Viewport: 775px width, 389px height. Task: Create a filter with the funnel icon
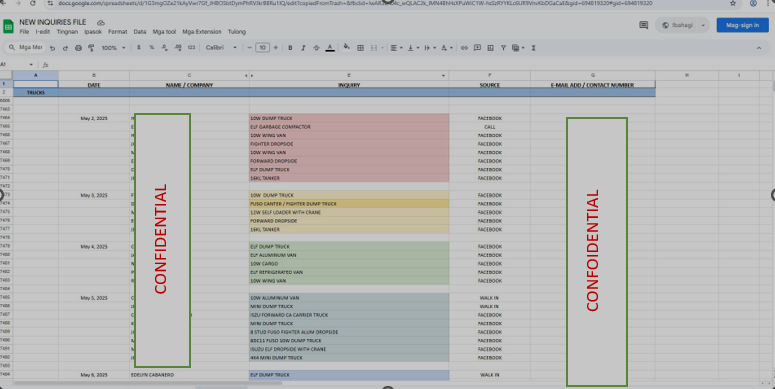503,48
